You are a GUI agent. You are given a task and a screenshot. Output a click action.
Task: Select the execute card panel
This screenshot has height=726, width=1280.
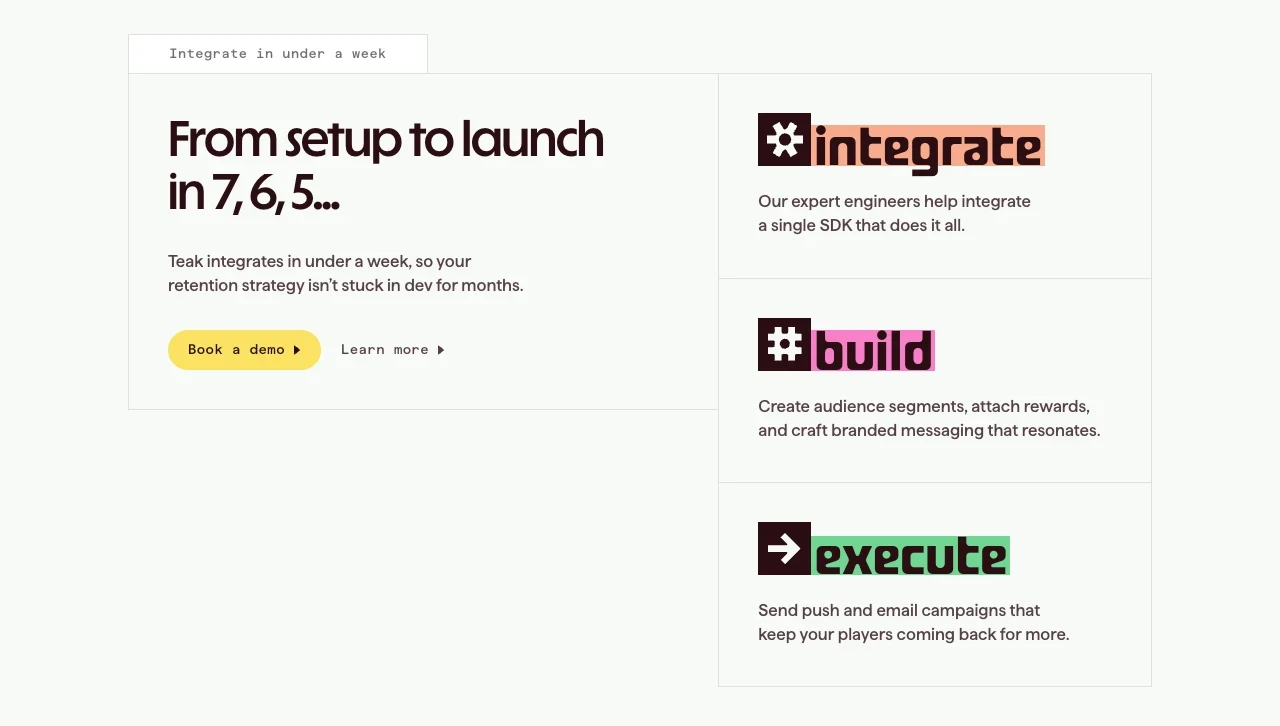935,585
